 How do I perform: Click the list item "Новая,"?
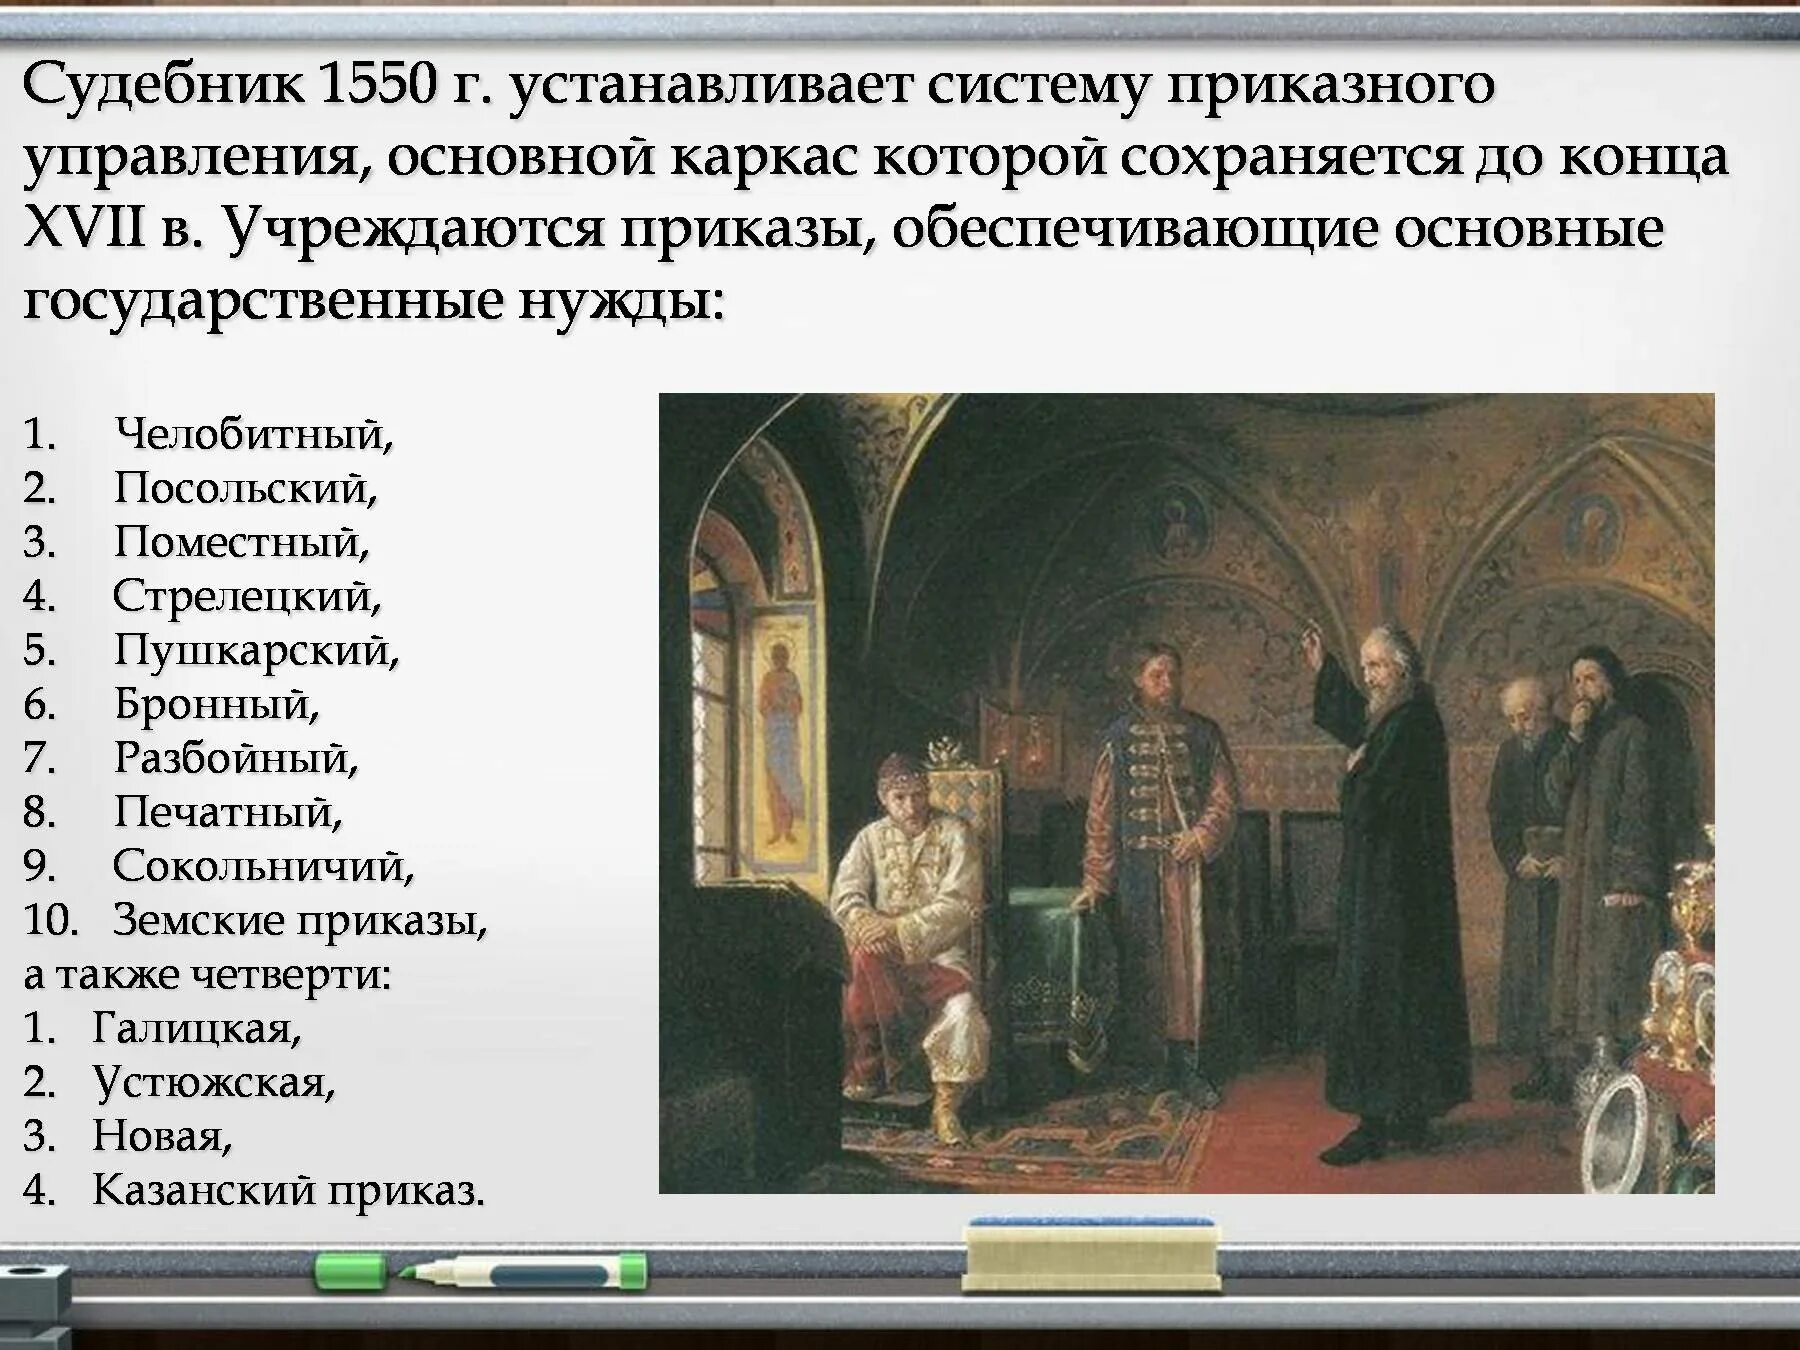162,1136
